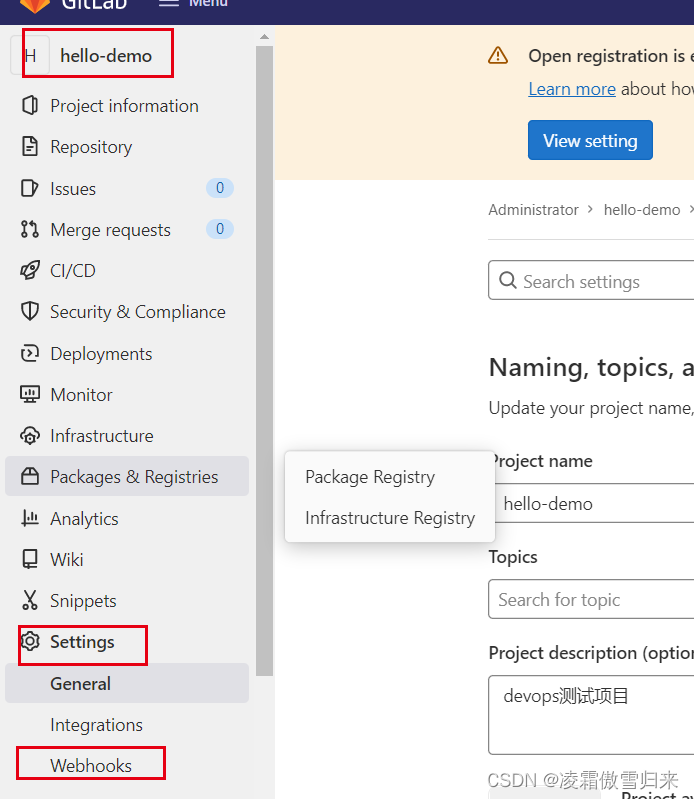694x799 pixels.
Task: Click the Merge requests branch icon
Action: pos(30,230)
